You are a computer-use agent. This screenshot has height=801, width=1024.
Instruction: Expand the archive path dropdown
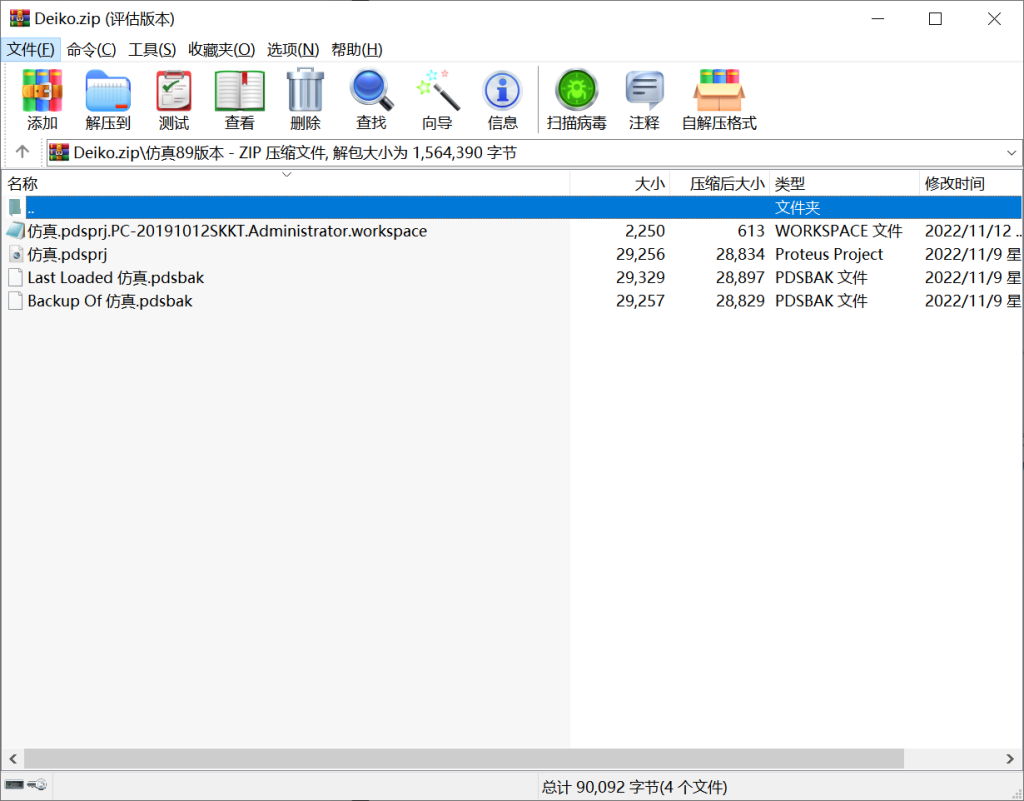[1010, 153]
